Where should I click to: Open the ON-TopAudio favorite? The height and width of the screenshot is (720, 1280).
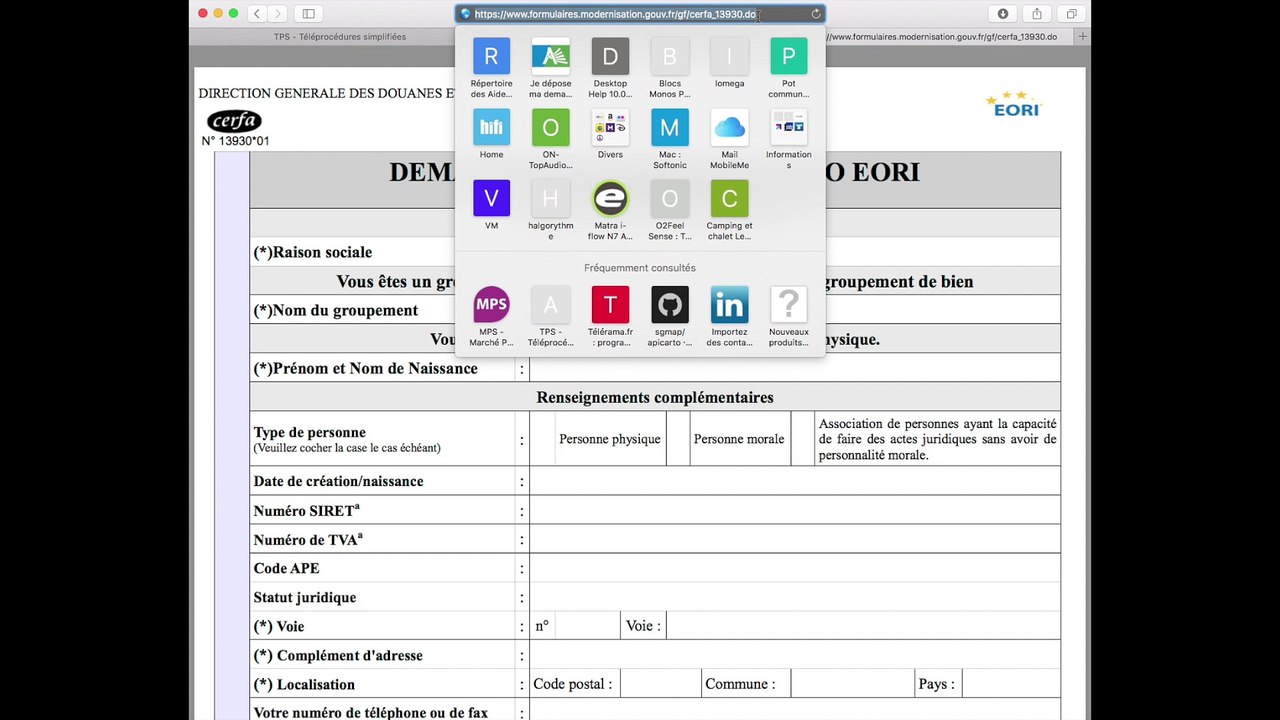click(550, 138)
